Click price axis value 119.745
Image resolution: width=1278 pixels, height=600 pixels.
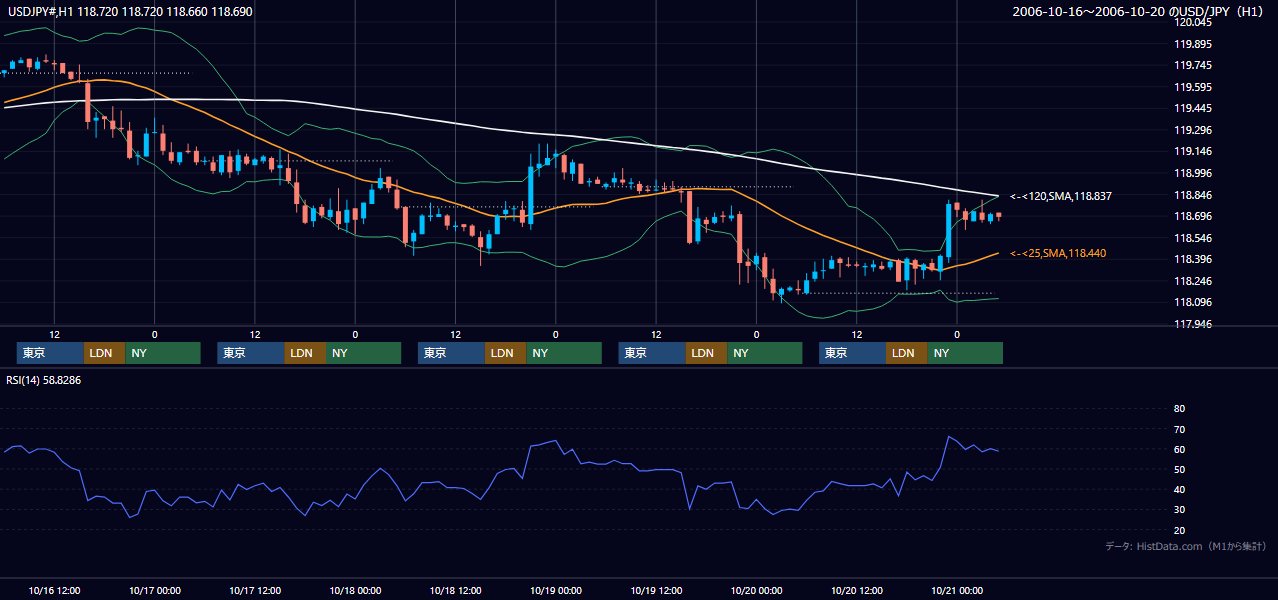(1194, 65)
